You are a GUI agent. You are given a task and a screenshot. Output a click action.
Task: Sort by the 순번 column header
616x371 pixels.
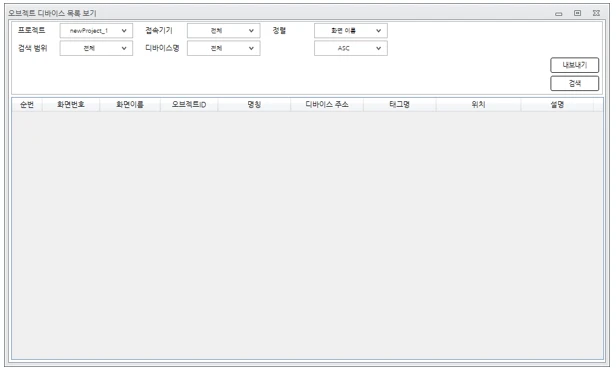(x=27, y=105)
